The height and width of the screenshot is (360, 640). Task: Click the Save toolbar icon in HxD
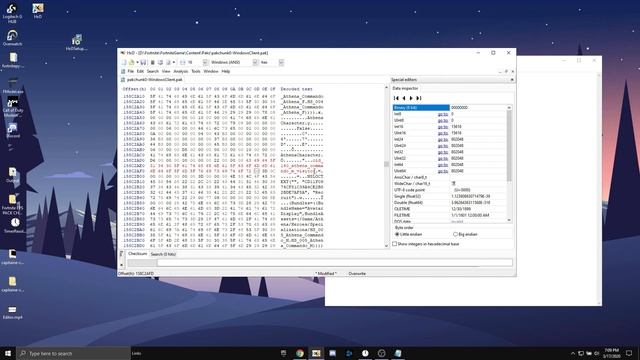143,62
